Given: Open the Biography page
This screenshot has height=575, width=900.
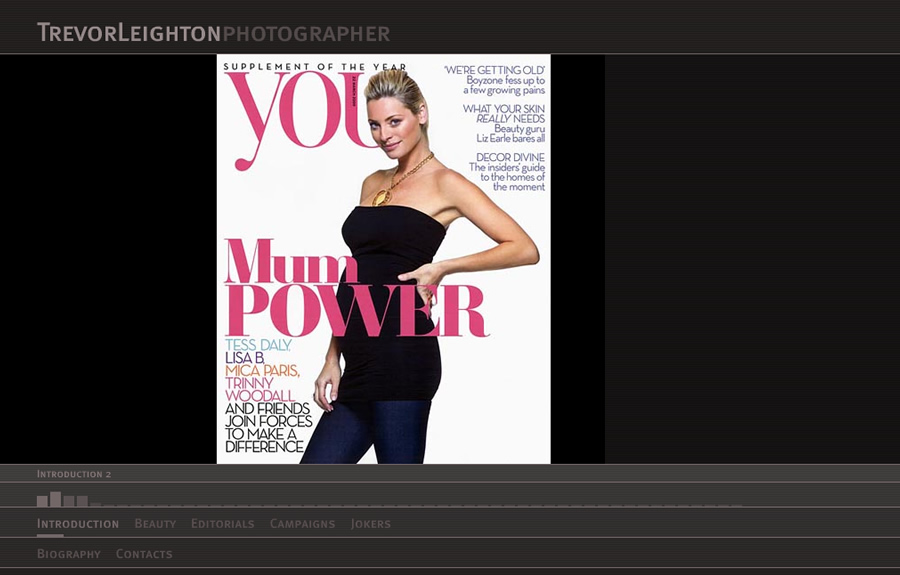Looking at the screenshot, I should (68, 554).
